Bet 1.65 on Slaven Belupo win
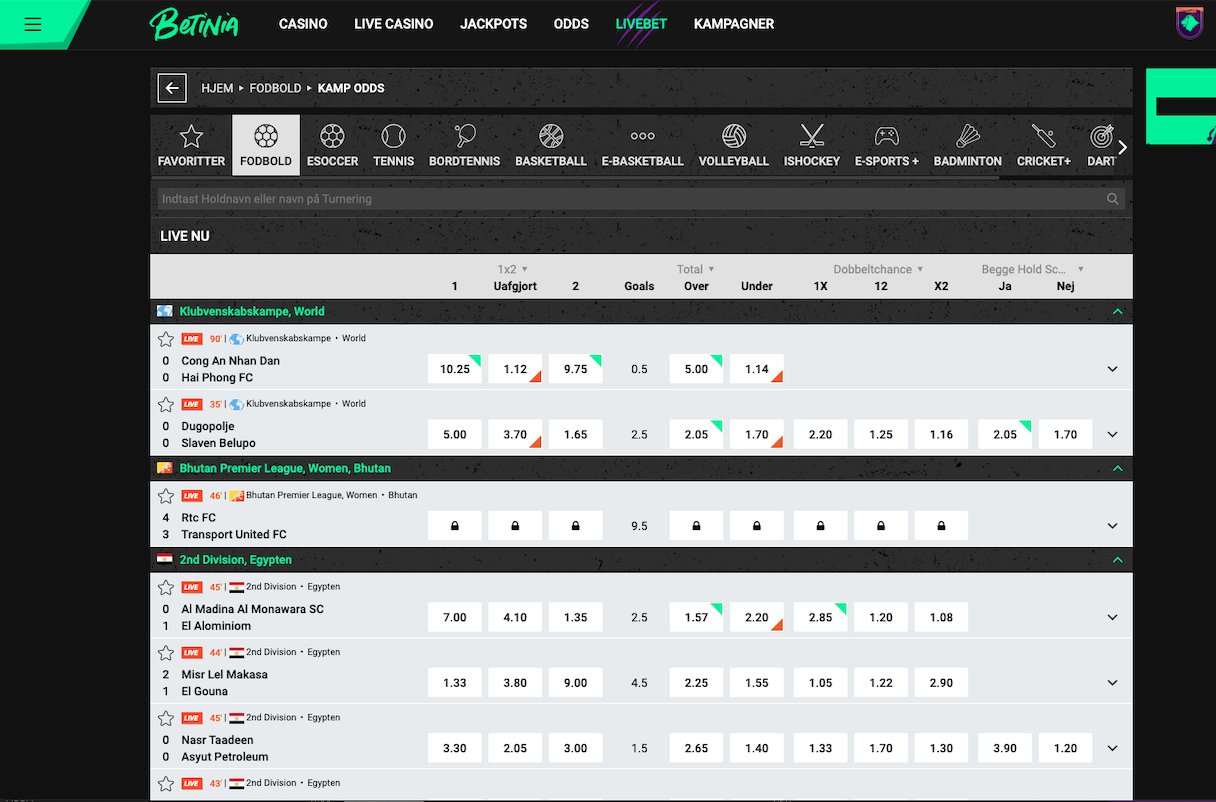Image resolution: width=1216 pixels, height=802 pixels. point(575,435)
